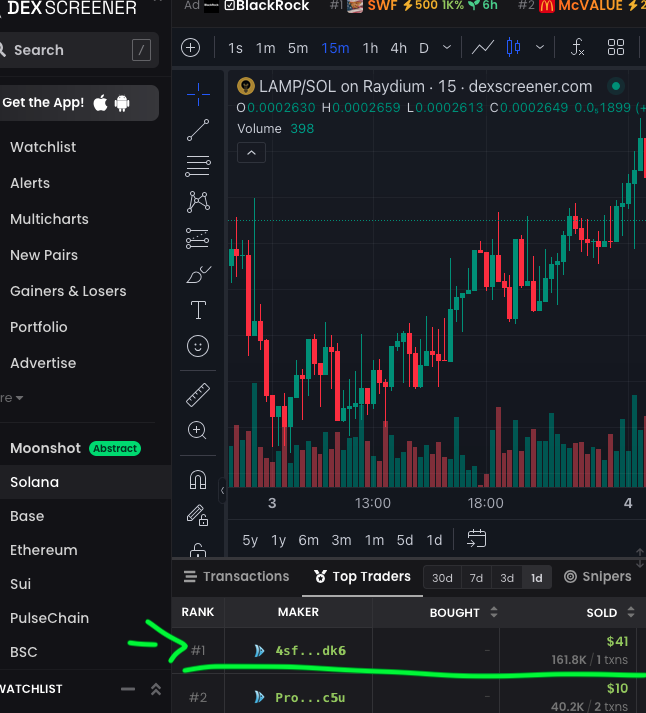Select the crosshair cursor tool
This screenshot has height=713, width=646.
pyautogui.click(x=198, y=94)
